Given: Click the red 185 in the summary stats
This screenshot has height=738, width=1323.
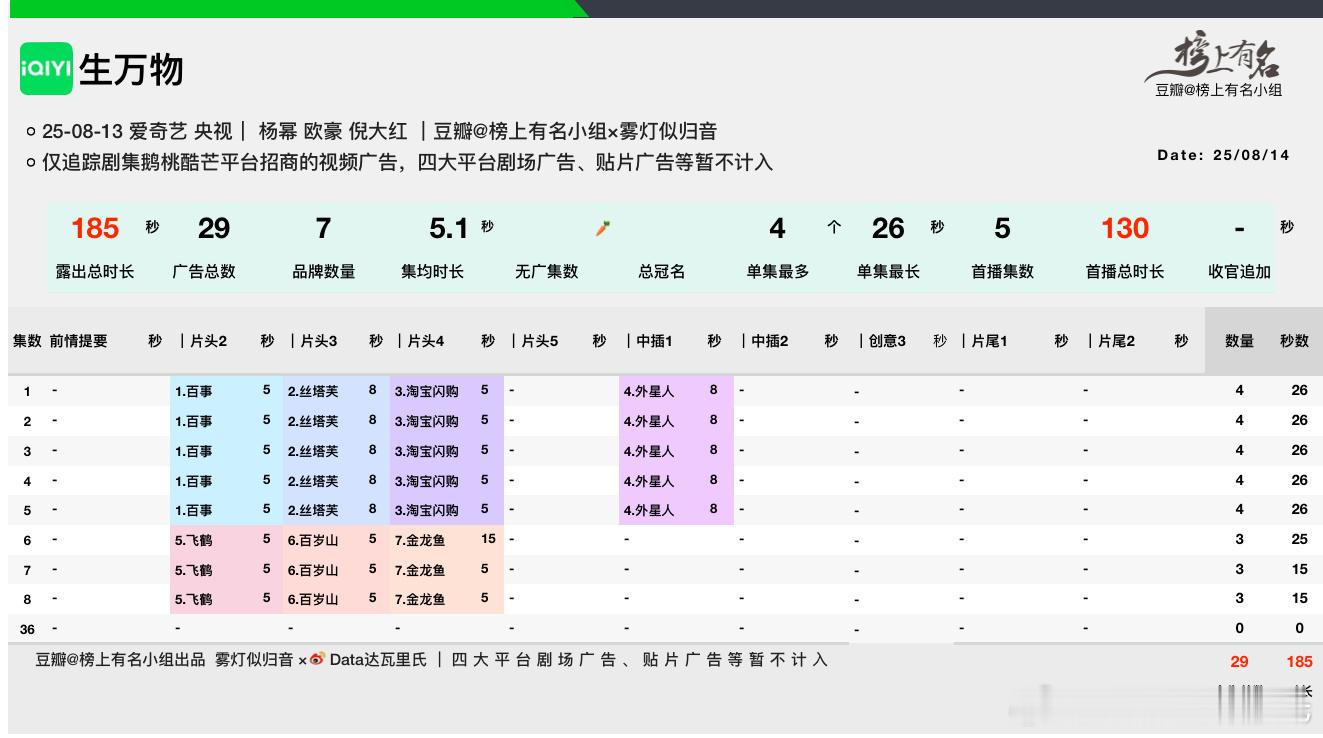Looking at the screenshot, I should (95, 229).
